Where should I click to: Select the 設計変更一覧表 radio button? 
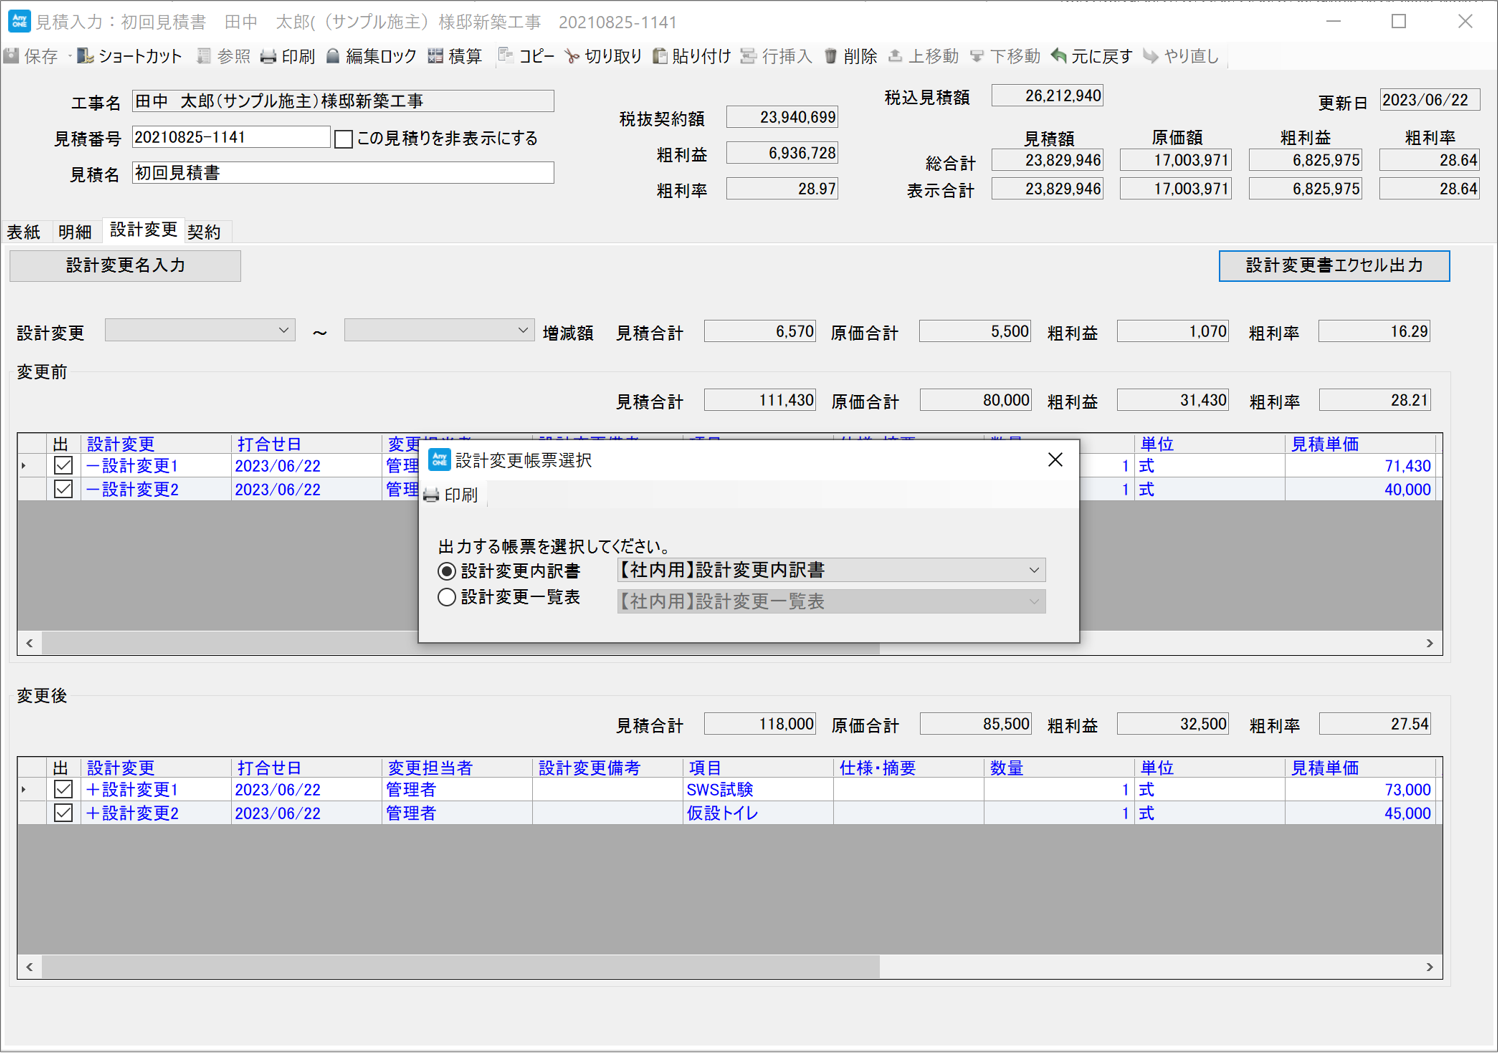[x=447, y=598]
